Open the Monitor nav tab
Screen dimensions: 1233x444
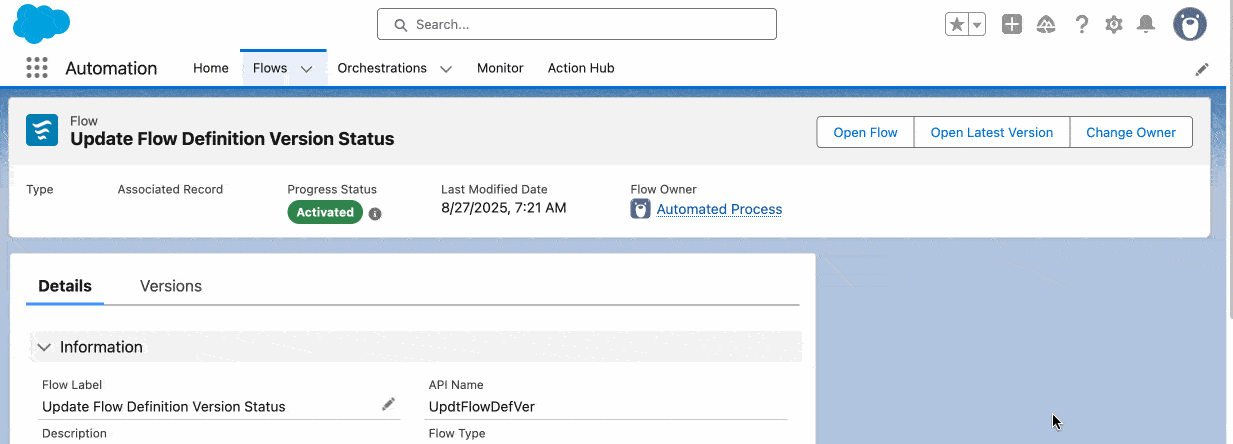tap(500, 68)
